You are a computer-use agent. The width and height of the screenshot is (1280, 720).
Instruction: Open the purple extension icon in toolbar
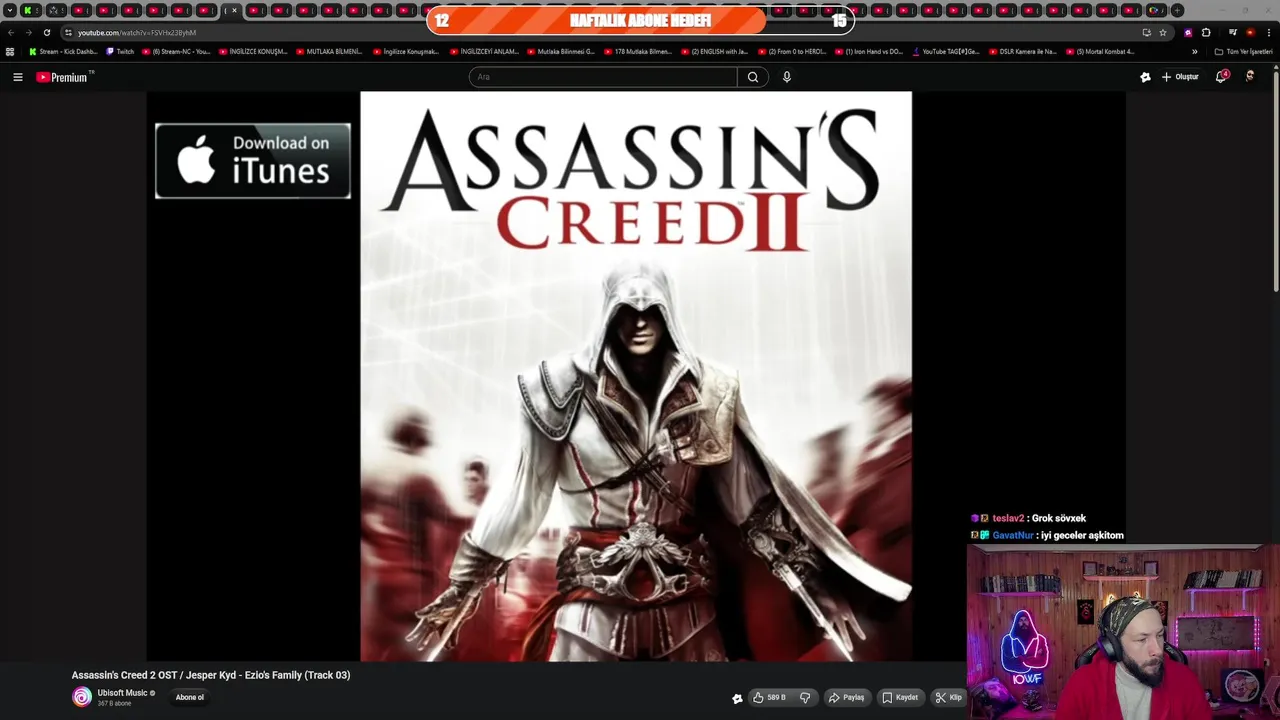point(1188,32)
